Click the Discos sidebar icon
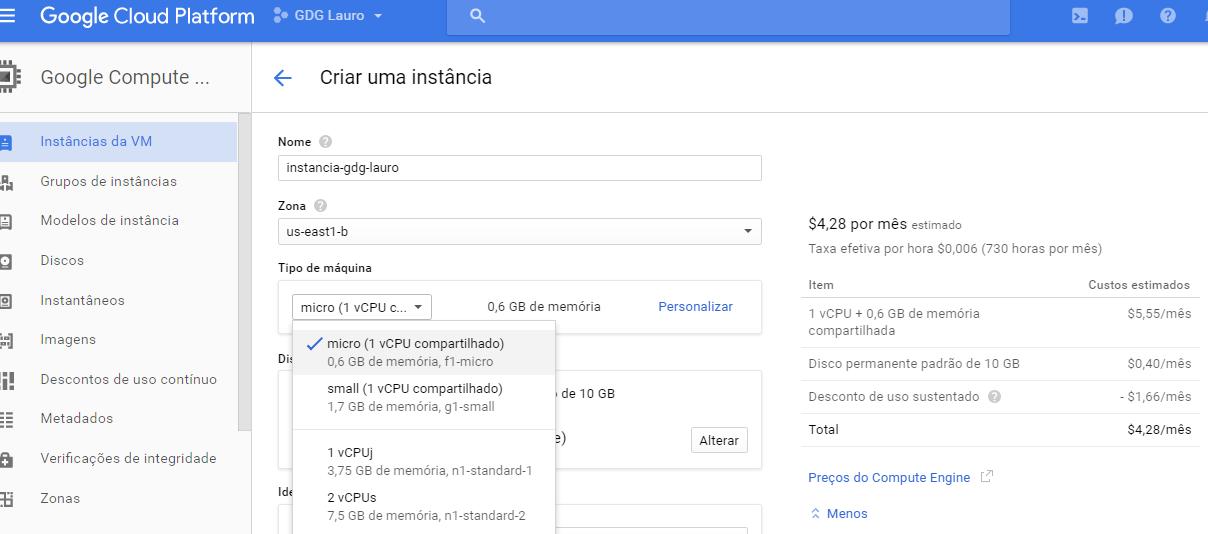 coord(6,261)
